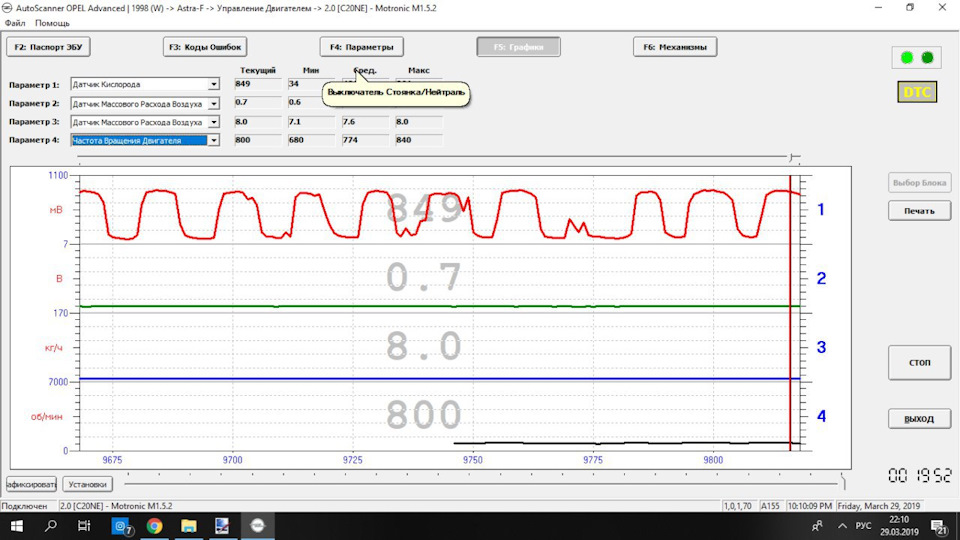Expand Параметр 2 dropdown arrow
The image size is (960, 540).
214,103
